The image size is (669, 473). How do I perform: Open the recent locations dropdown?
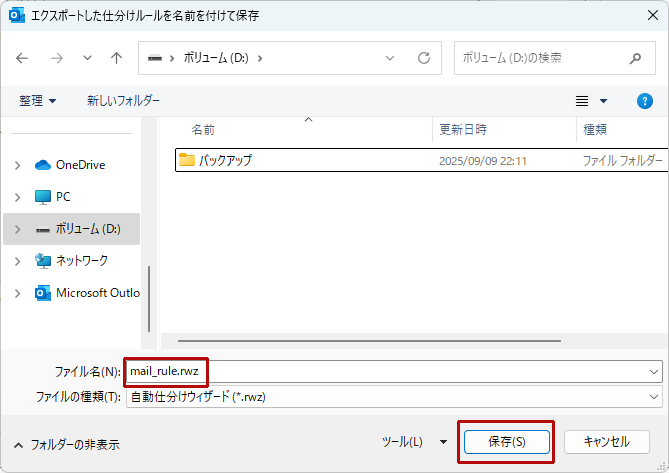coord(87,58)
